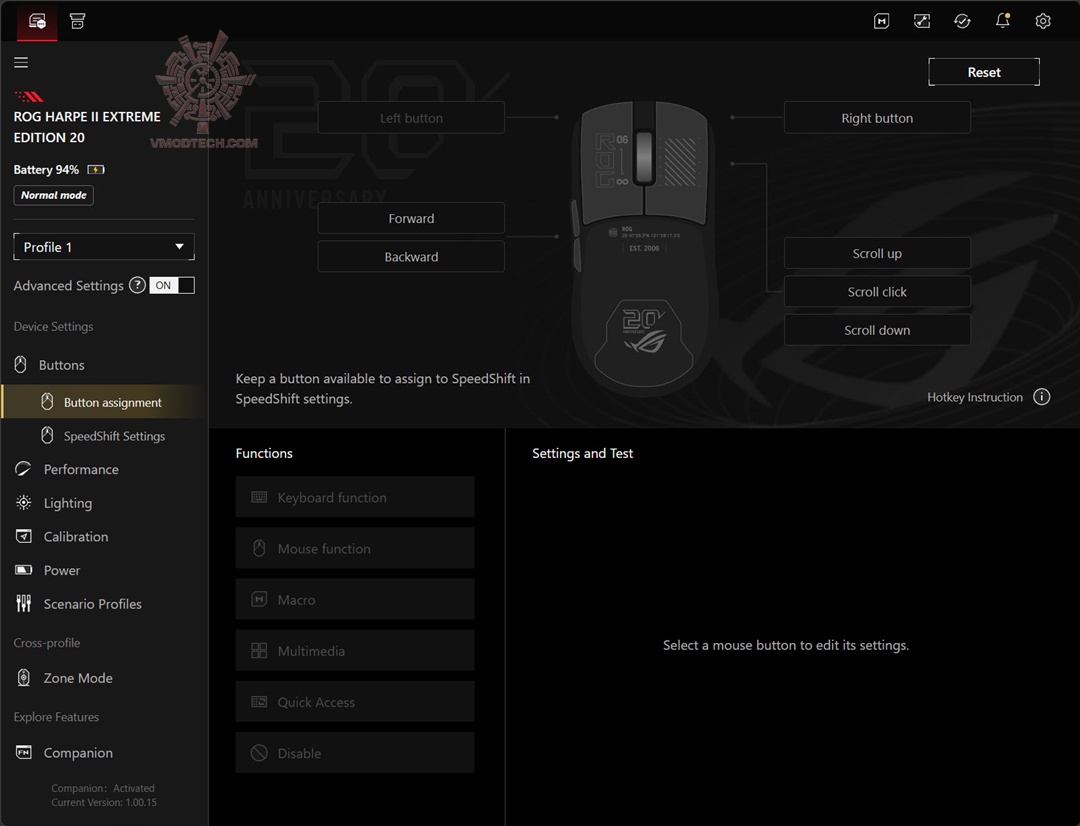The width and height of the screenshot is (1080, 826).
Task: Choose Disable in the Functions list
Action: tap(355, 753)
